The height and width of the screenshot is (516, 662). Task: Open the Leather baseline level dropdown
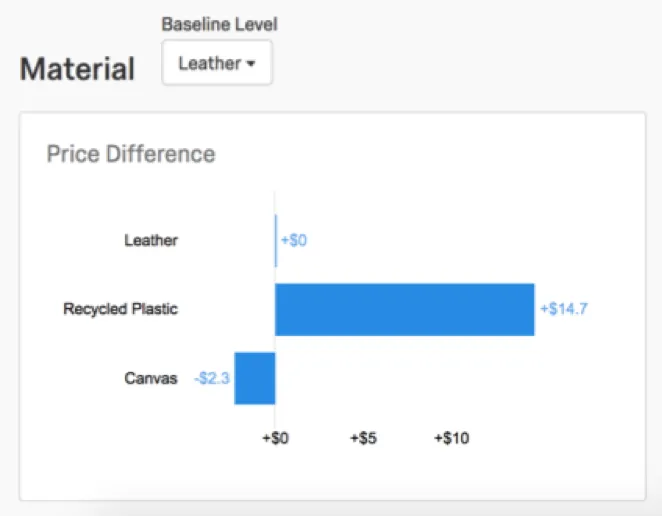coord(216,63)
